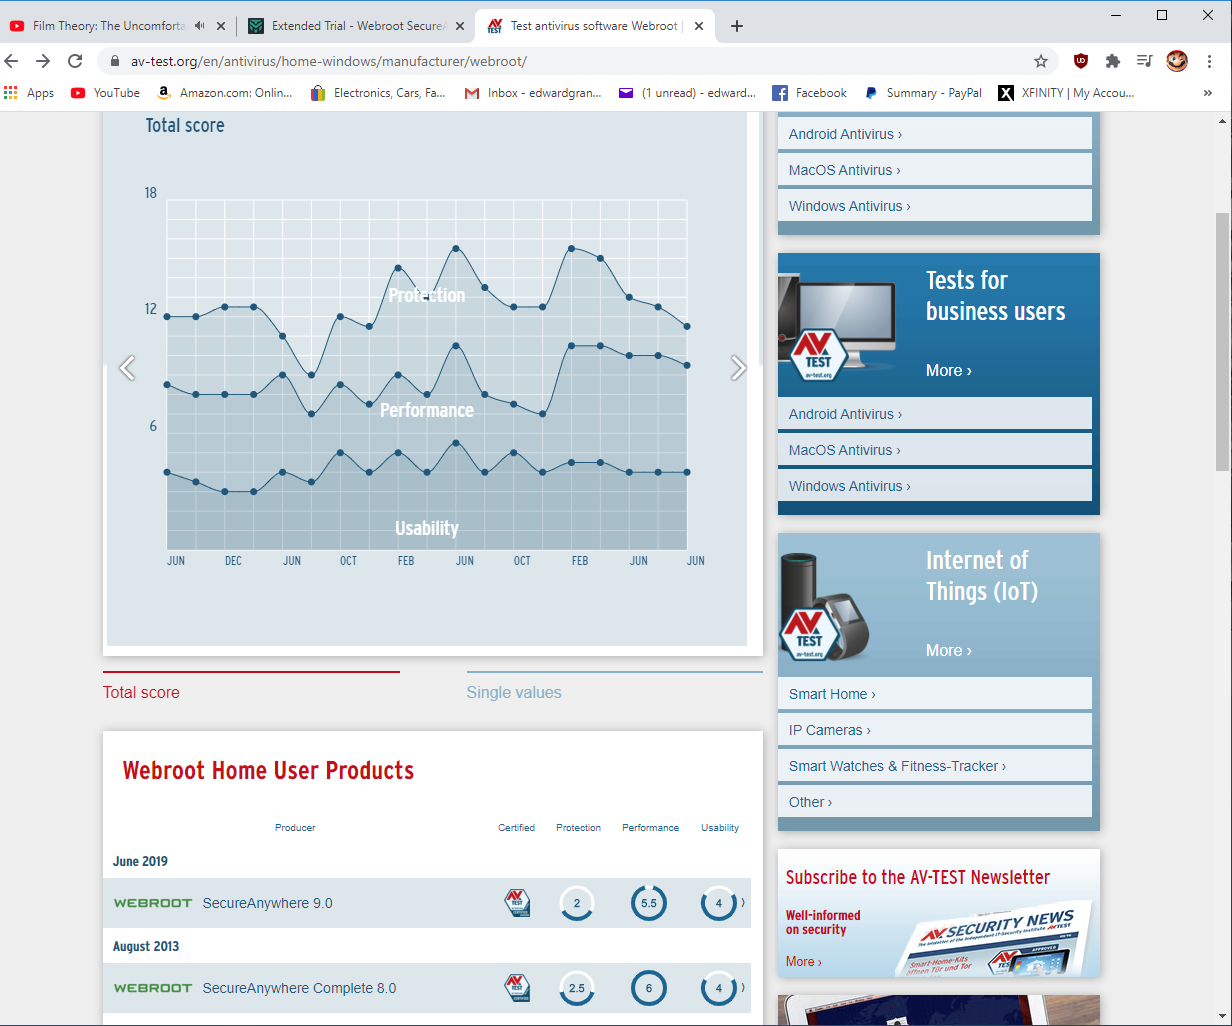Click More in the newsletter box
This screenshot has width=1232, height=1026.
click(x=803, y=961)
